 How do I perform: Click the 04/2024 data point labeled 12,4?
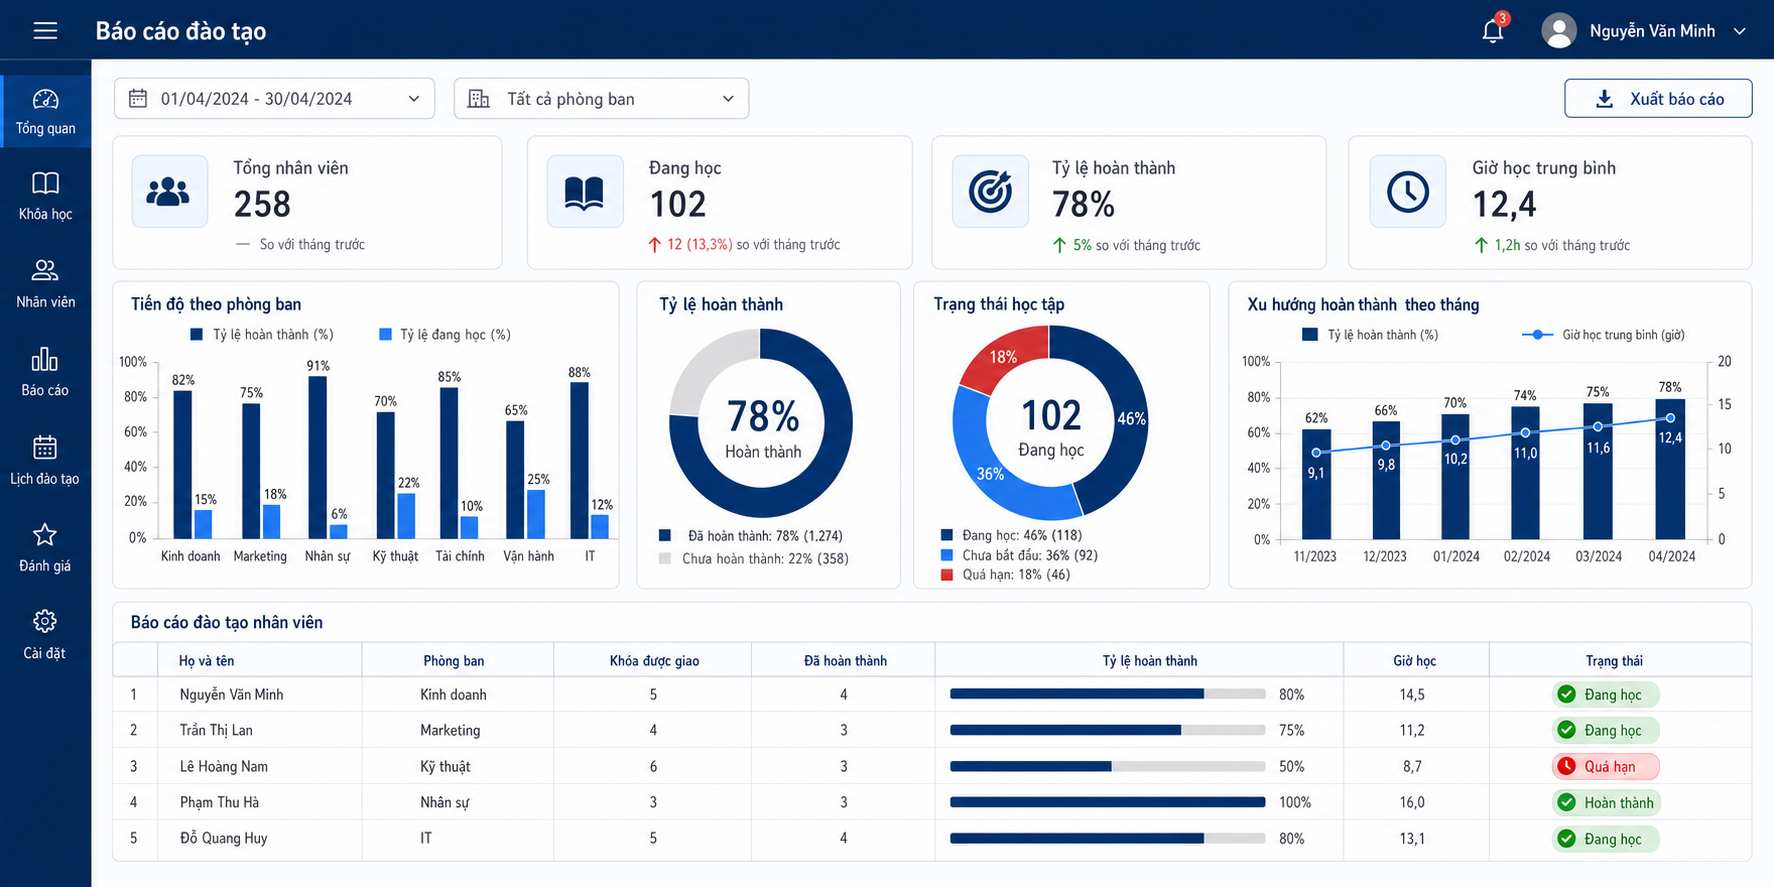point(1670,418)
